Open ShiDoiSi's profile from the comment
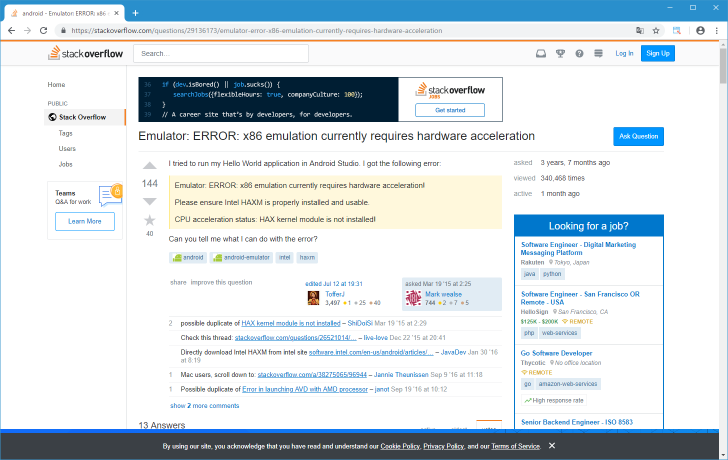The height and width of the screenshot is (460, 728). click(x=360, y=323)
